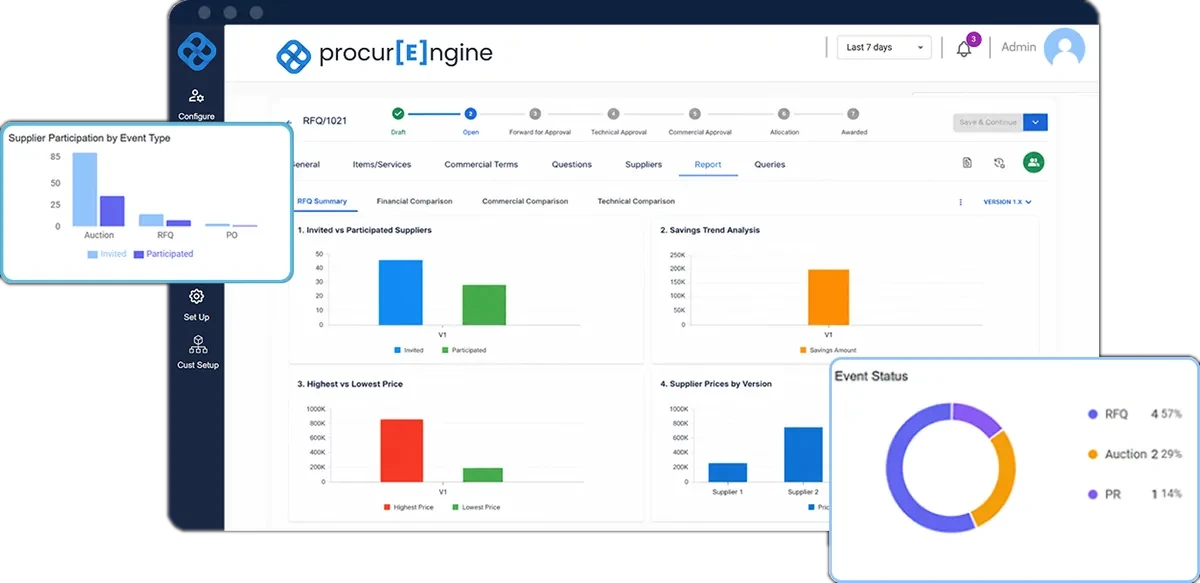Click the Auction Invited bar
This screenshot has height=583, width=1200.
[x=85, y=189]
